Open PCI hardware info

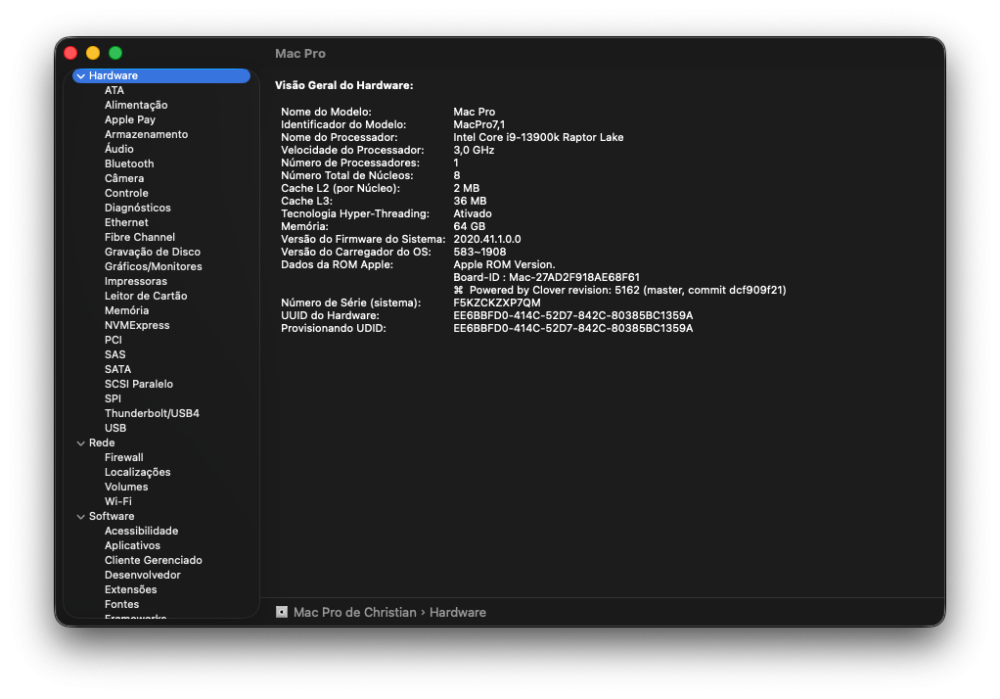pyautogui.click(x=113, y=340)
